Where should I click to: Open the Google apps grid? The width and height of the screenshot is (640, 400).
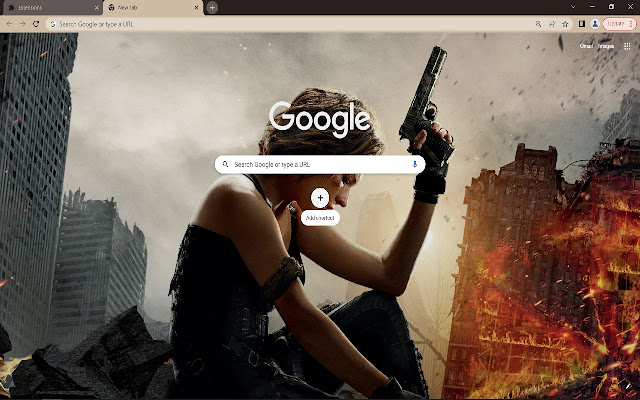627,46
